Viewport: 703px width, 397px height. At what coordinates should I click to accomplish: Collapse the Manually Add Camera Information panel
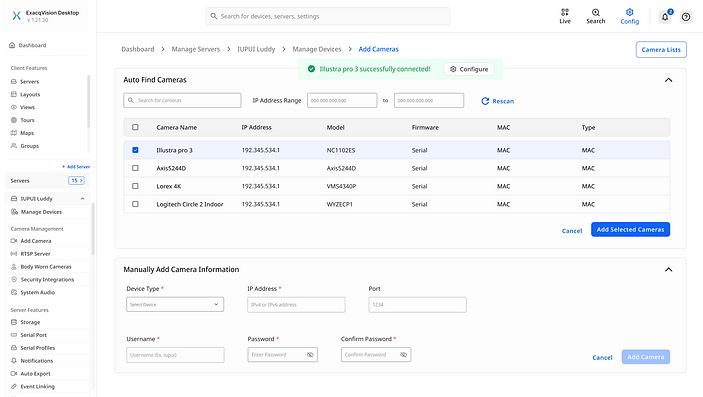tap(668, 270)
